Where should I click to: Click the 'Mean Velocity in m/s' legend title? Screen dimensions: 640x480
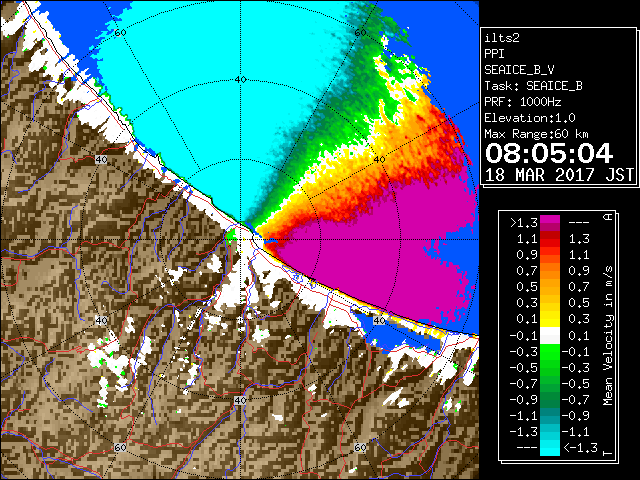[x=608, y=336]
